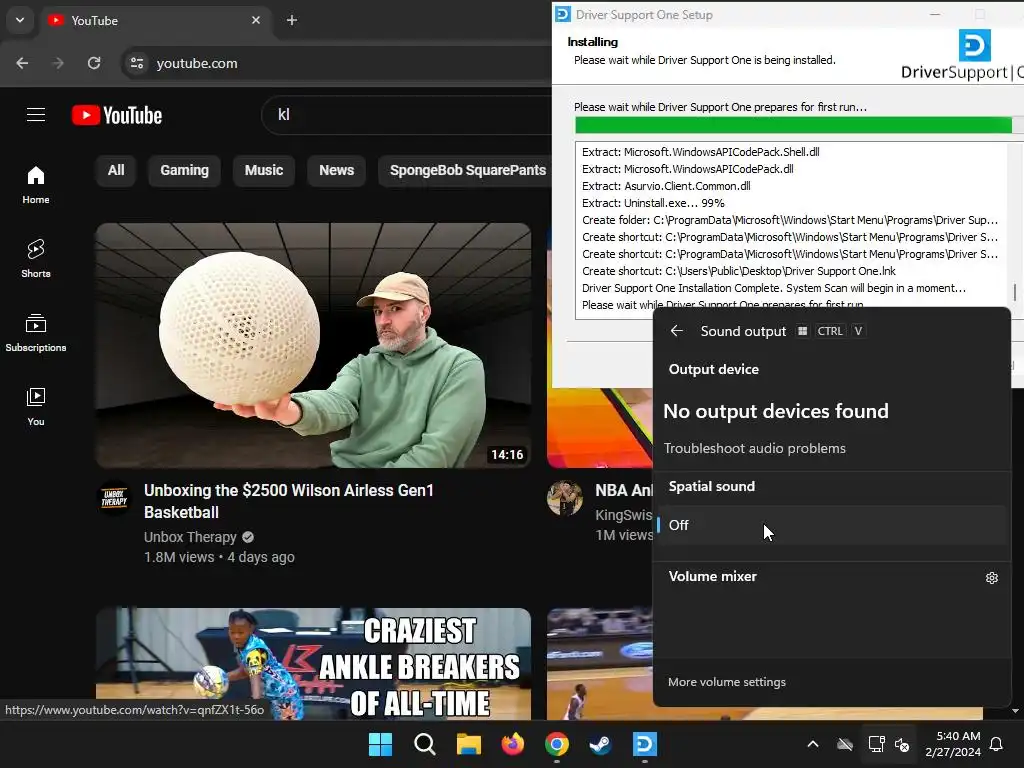Select the News filter chip

pyautogui.click(x=336, y=170)
